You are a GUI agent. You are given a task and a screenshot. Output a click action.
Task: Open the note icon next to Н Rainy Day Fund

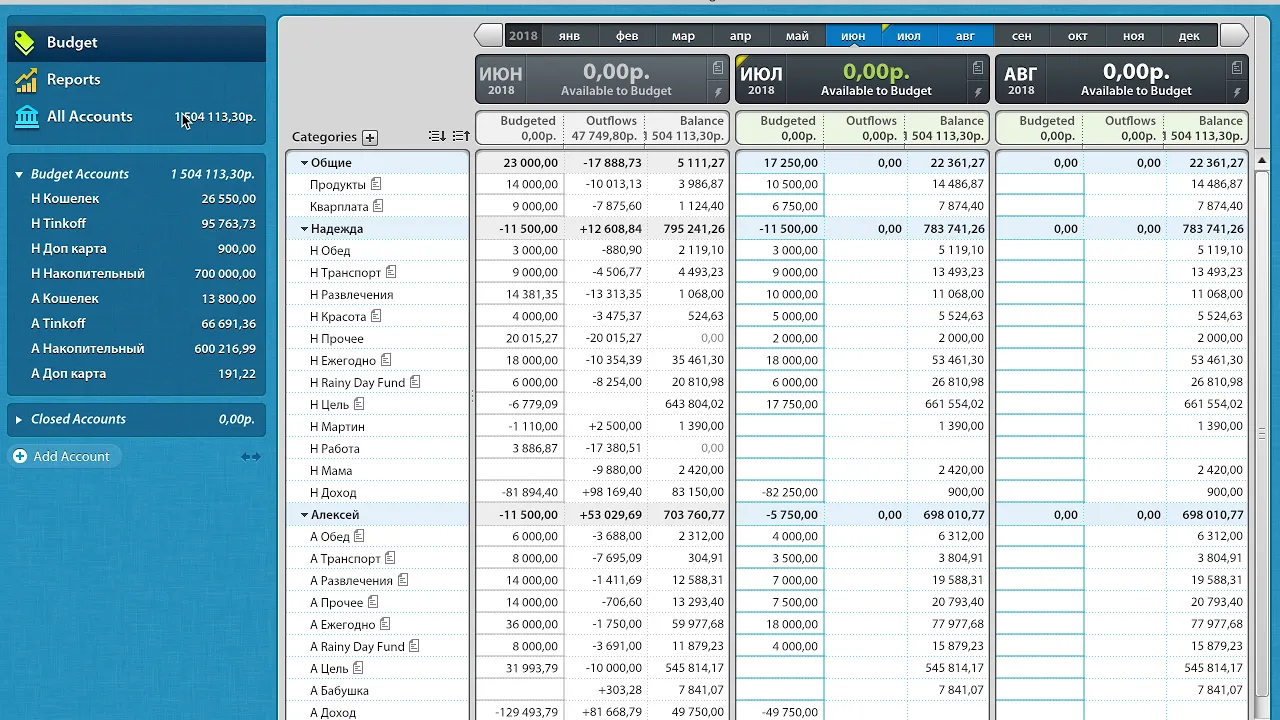click(415, 382)
